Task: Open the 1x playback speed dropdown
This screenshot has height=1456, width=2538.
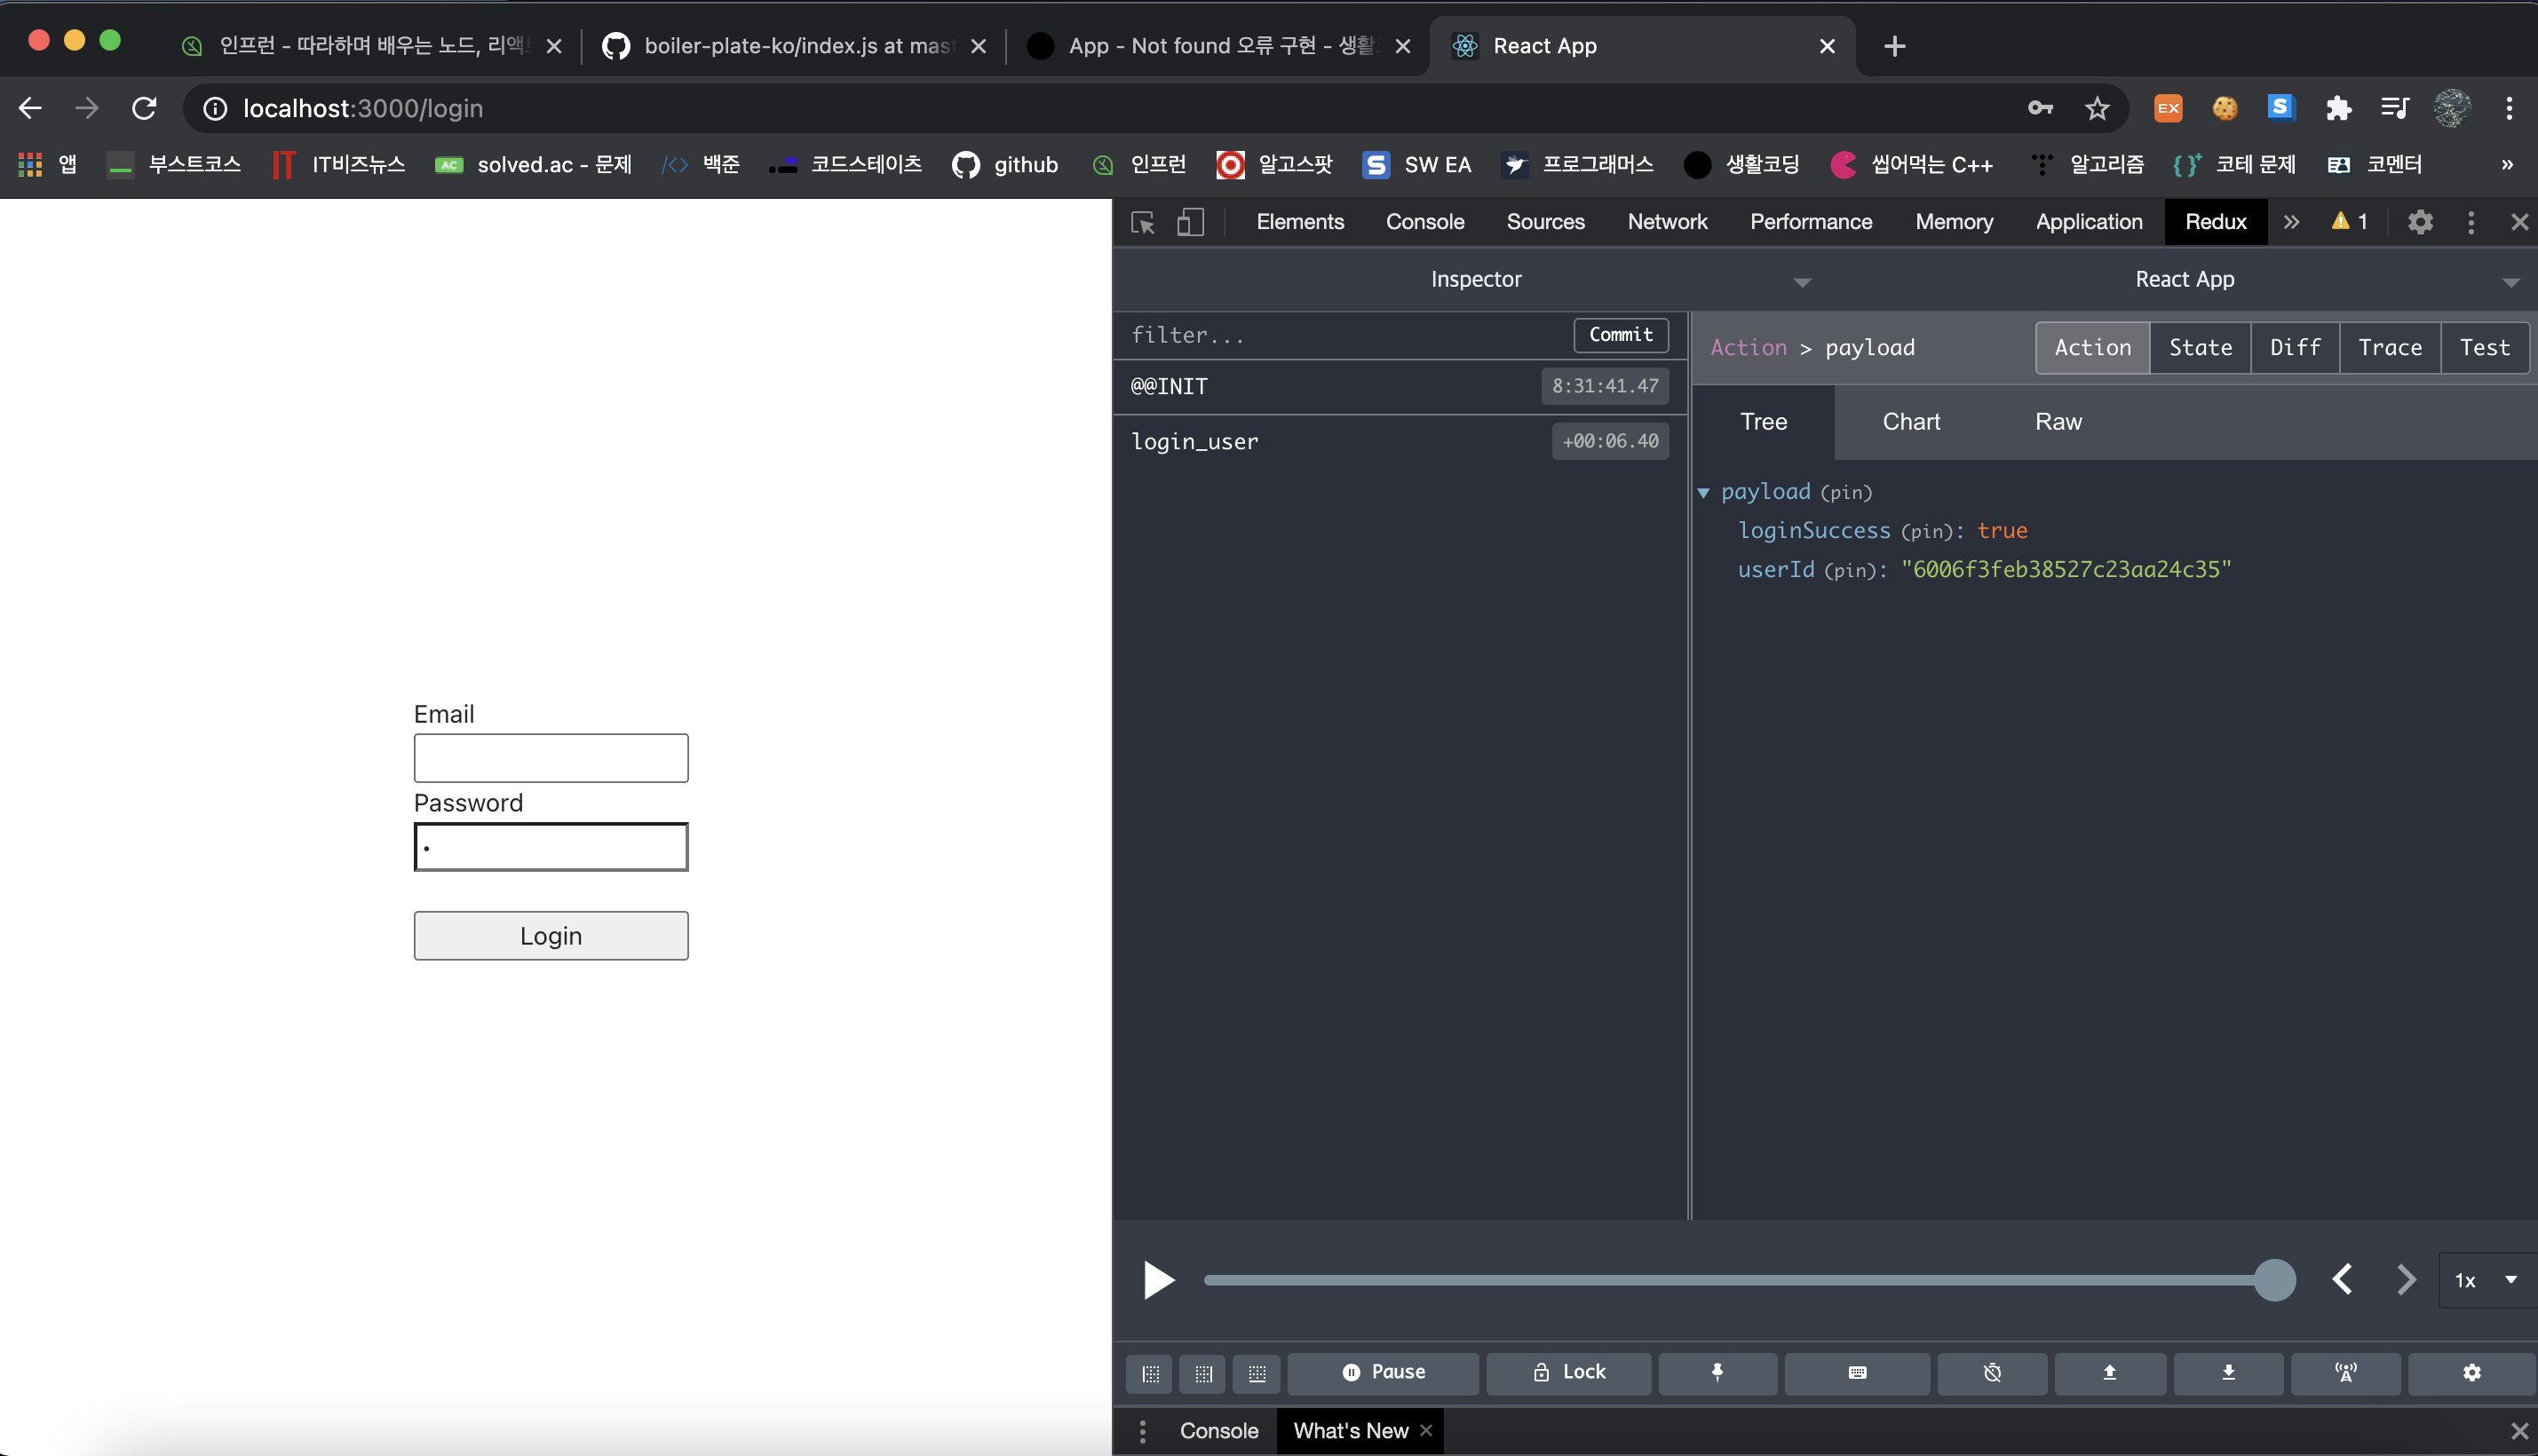Action: tap(2486, 1280)
